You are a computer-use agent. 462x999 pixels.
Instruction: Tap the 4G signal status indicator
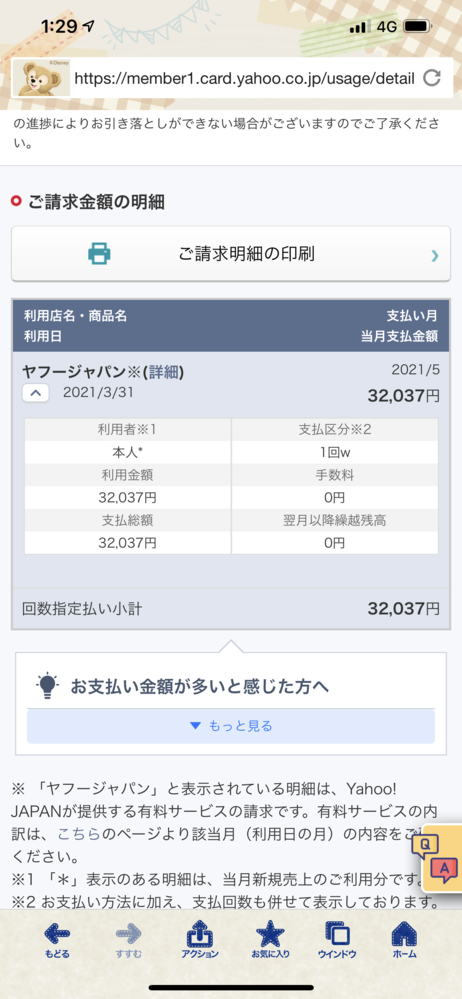tap(387, 27)
